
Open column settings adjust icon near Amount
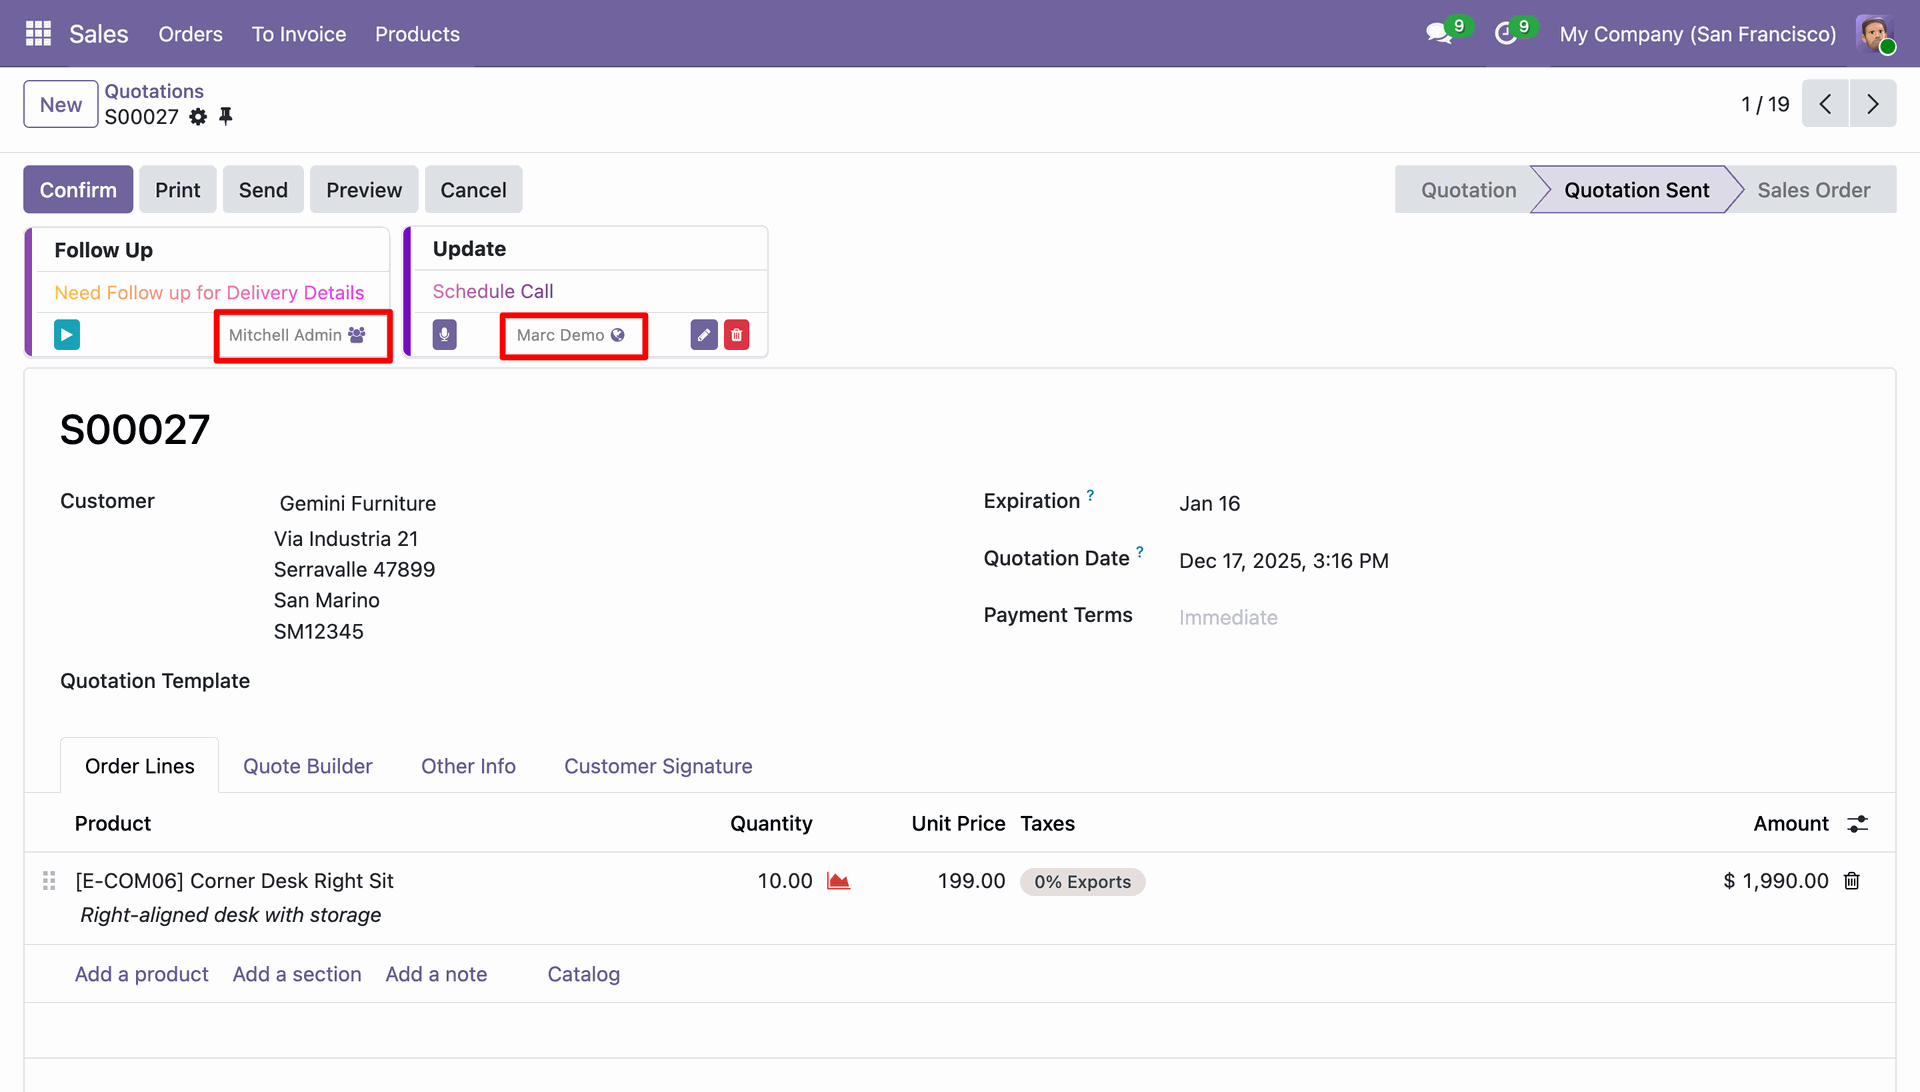[1857, 823]
